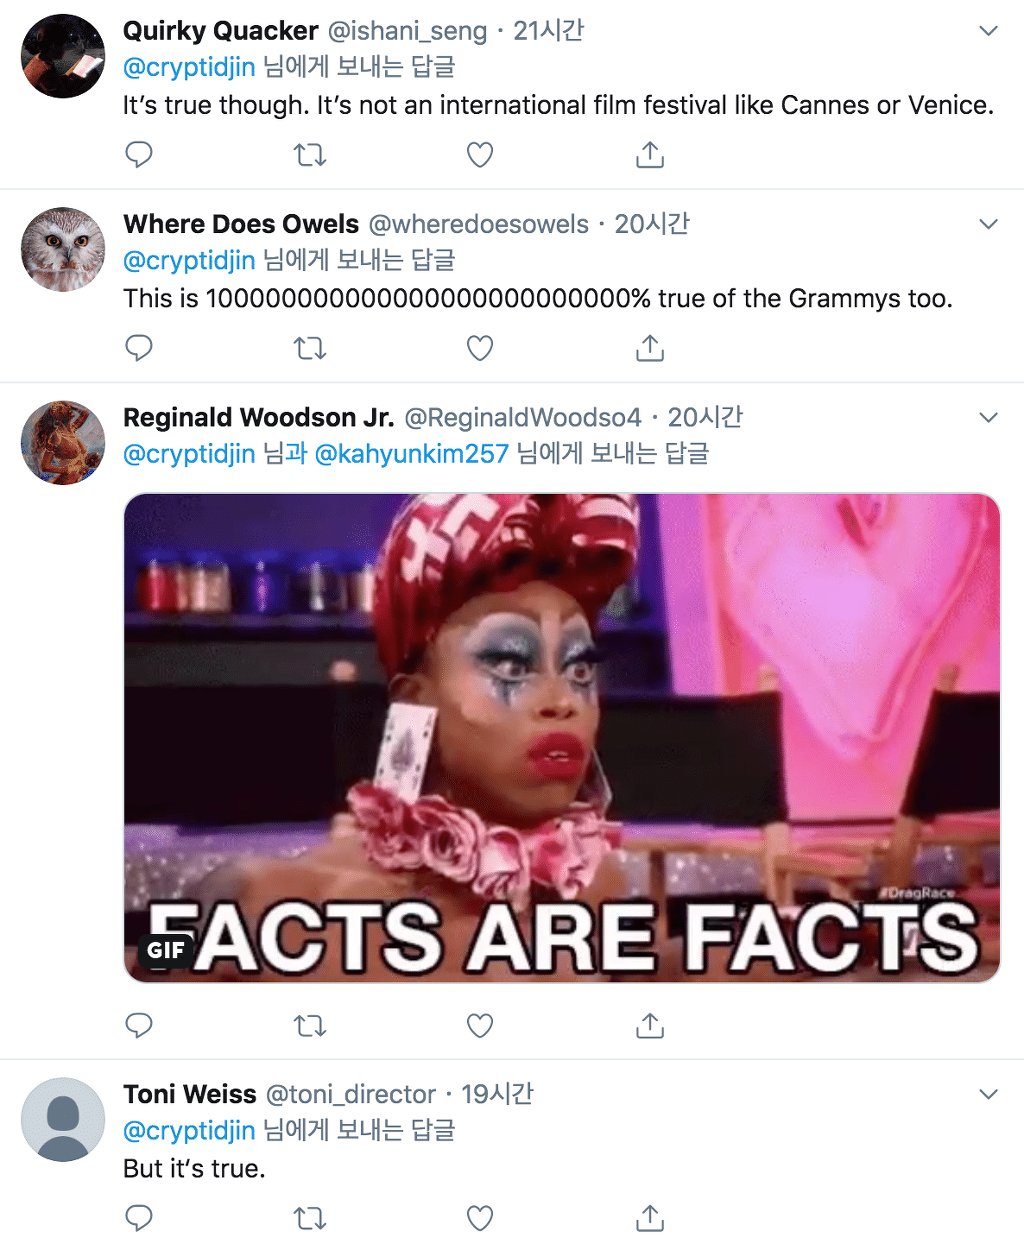The width and height of the screenshot is (1024, 1250).
Task: Open the chevron menu on Toni Weiss's tweet
Action: pos(988,1094)
